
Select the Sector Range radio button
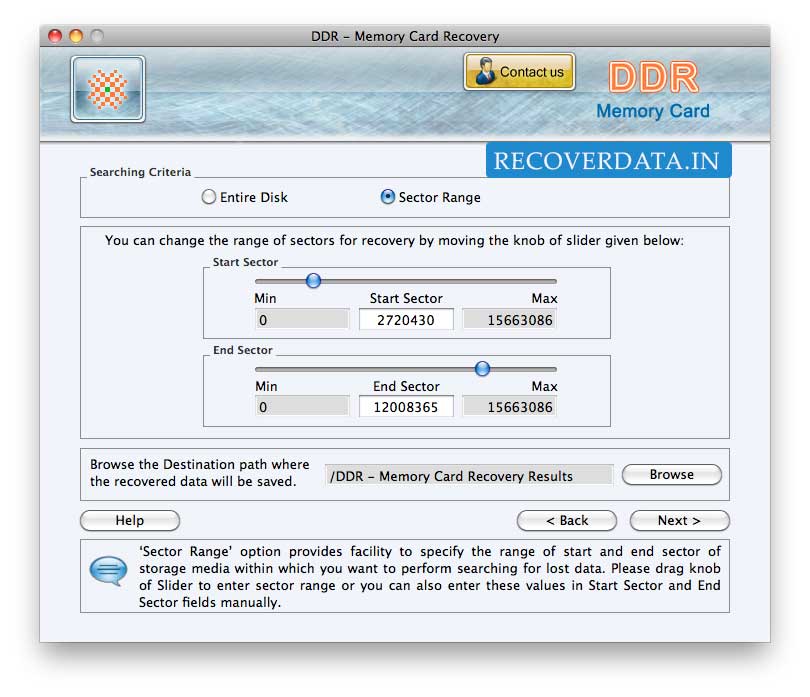[x=387, y=197]
